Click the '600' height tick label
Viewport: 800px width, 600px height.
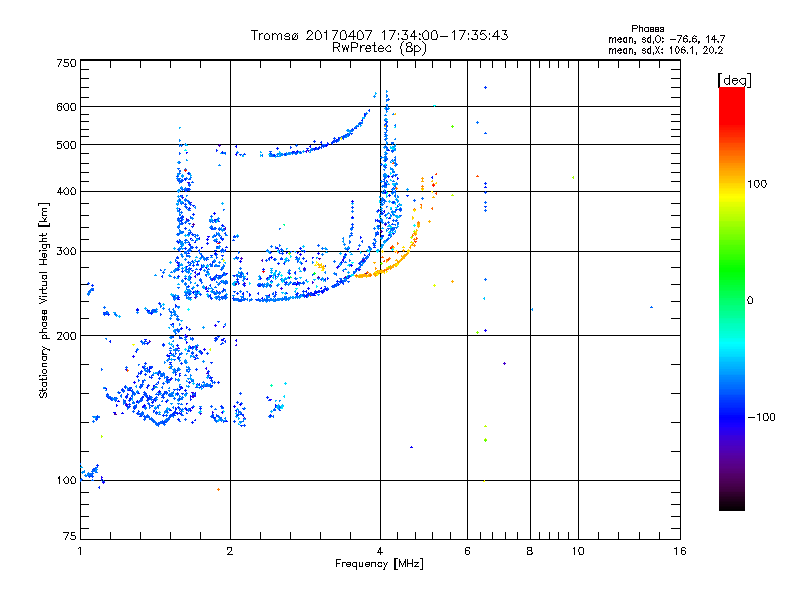pos(66,107)
